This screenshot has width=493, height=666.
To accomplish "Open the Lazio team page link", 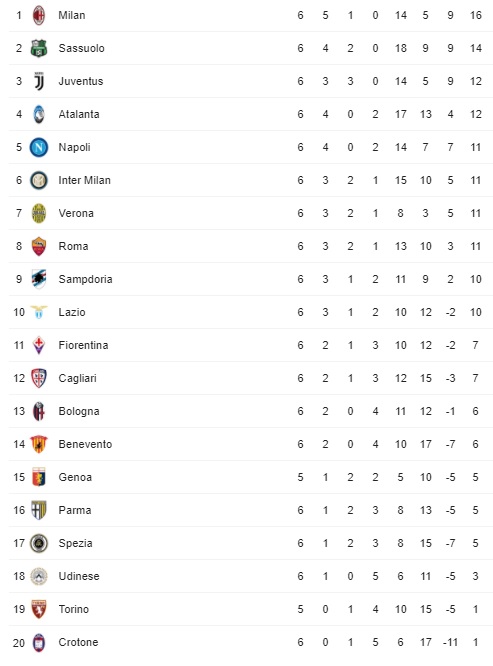I will (72, 312).
